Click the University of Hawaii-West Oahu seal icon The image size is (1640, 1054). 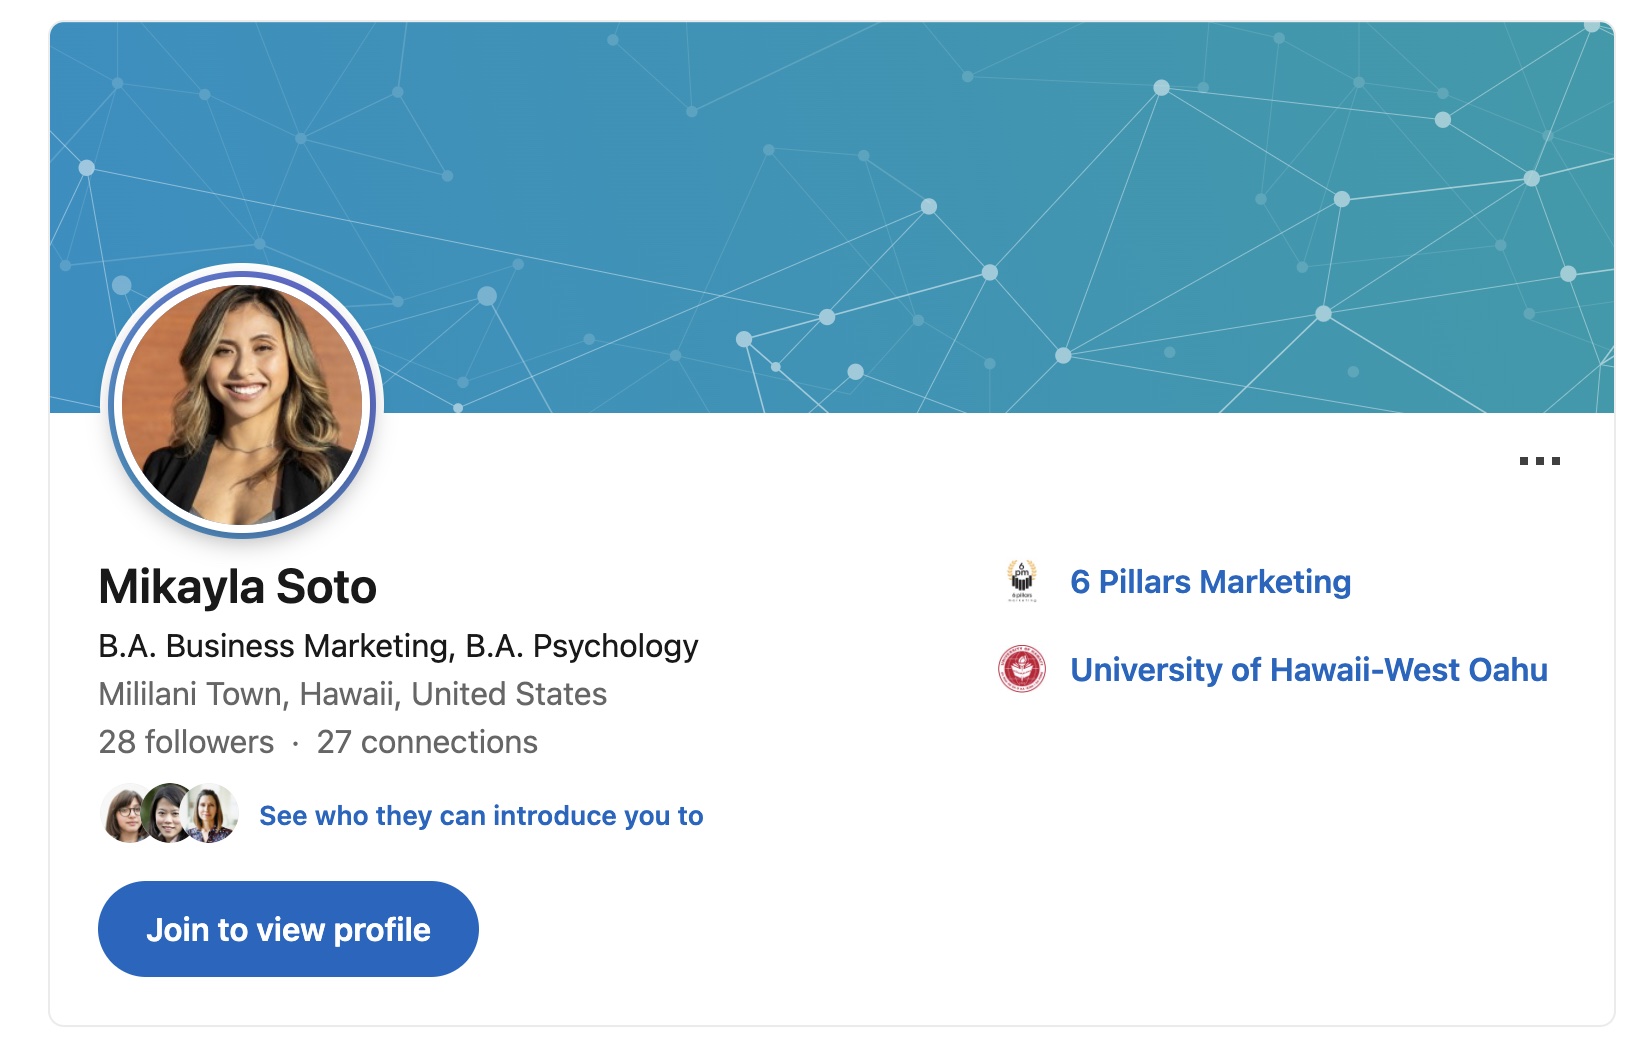(1021, 669)
